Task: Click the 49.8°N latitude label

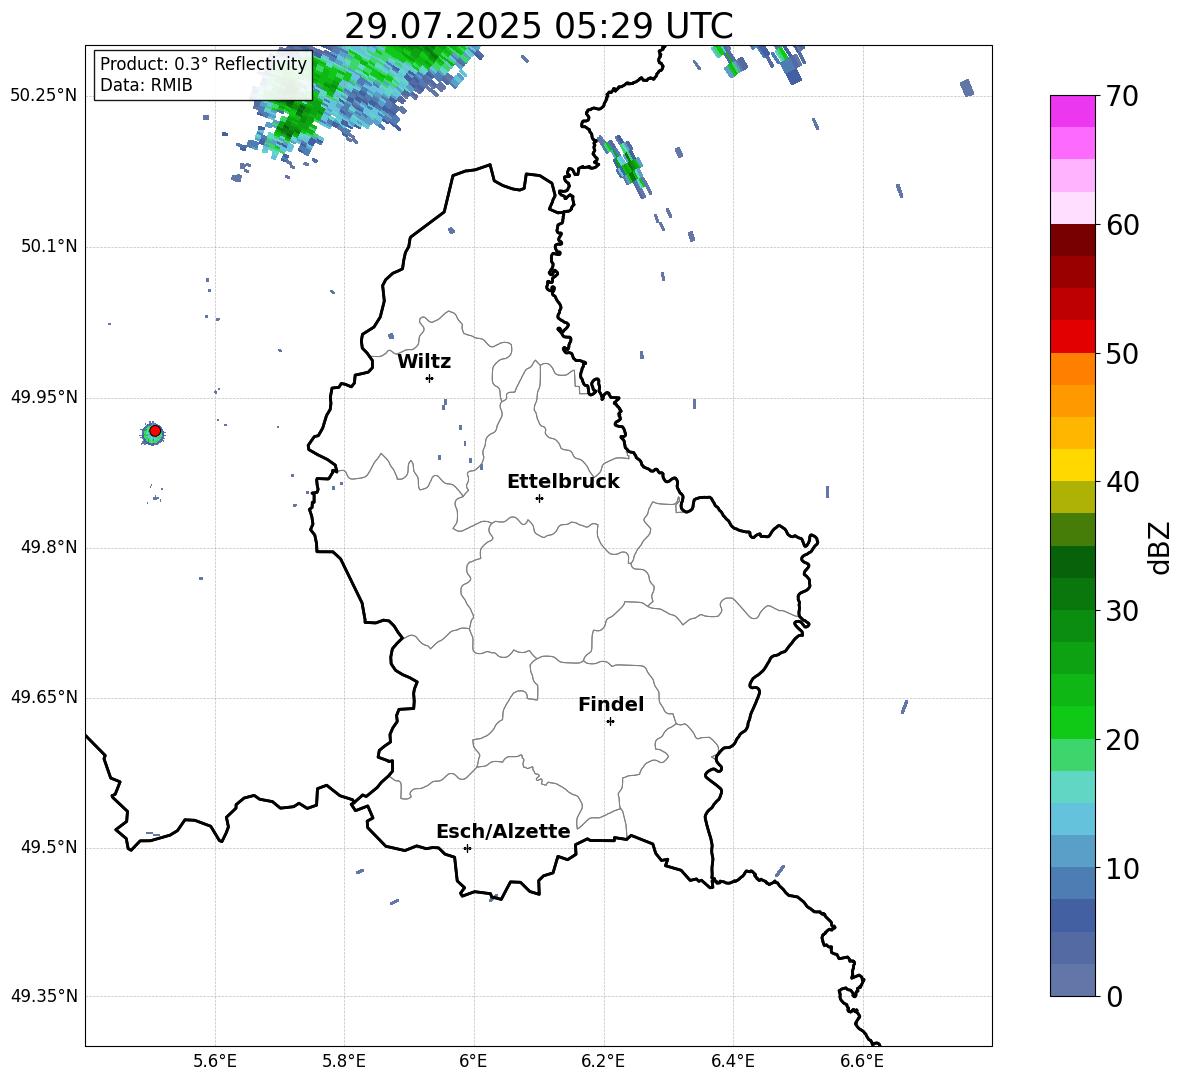Action: (48, 547)
